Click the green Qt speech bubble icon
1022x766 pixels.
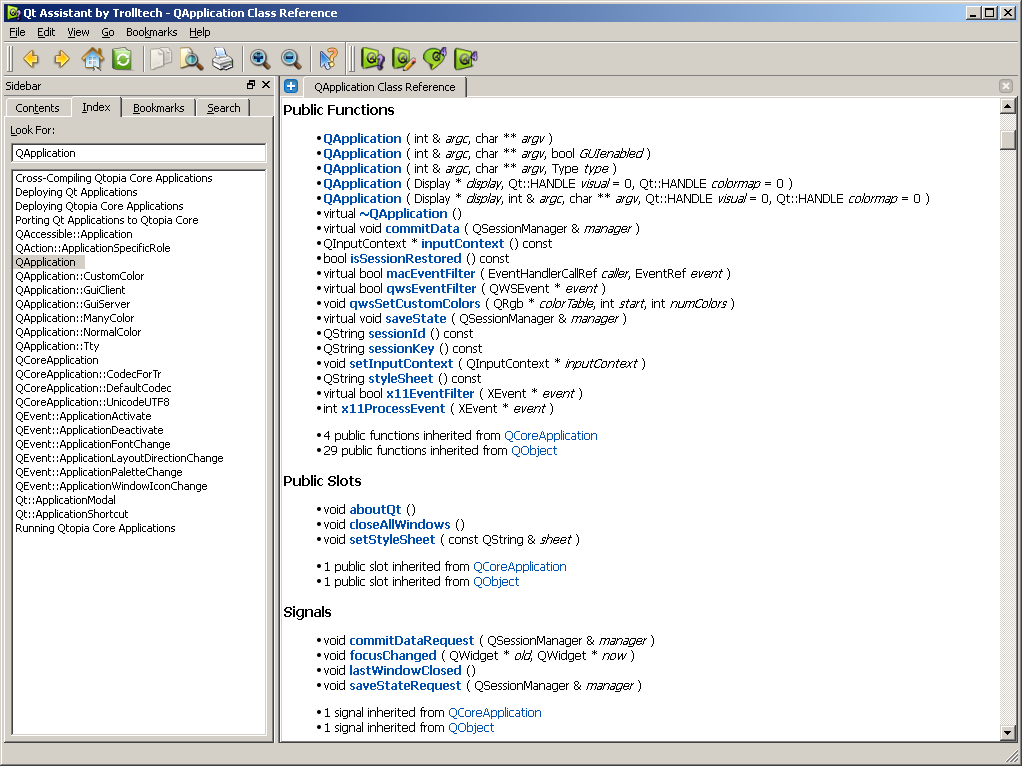tap(435, 59)
